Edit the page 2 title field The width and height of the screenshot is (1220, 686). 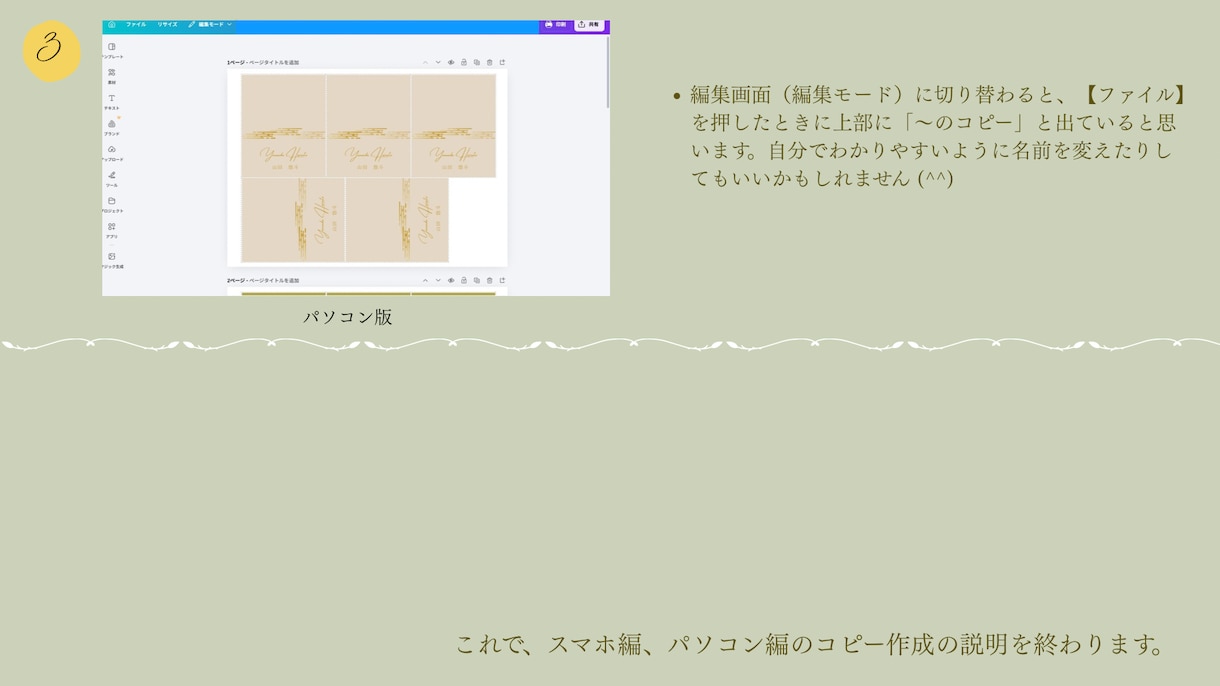tap(274, 280)
